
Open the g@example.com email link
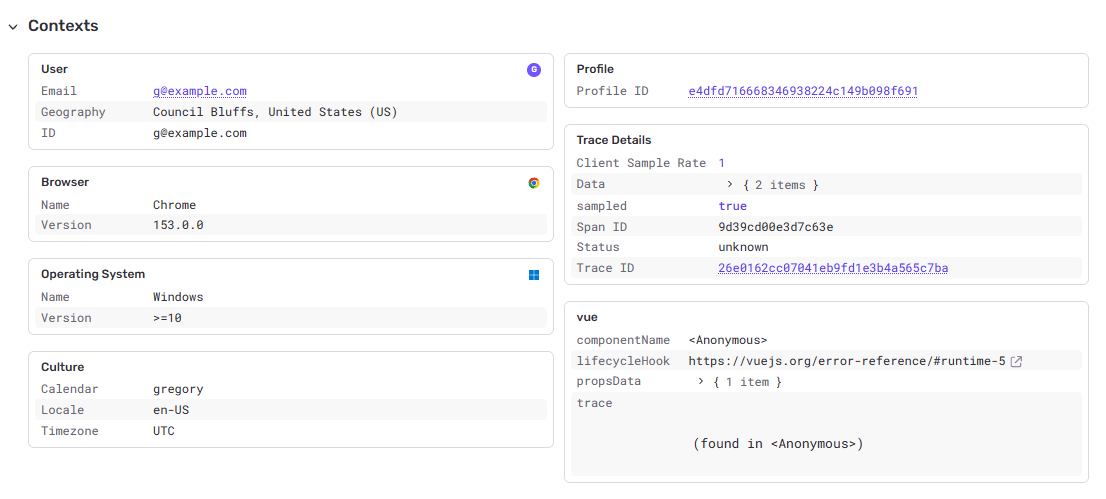coord(200,91)
